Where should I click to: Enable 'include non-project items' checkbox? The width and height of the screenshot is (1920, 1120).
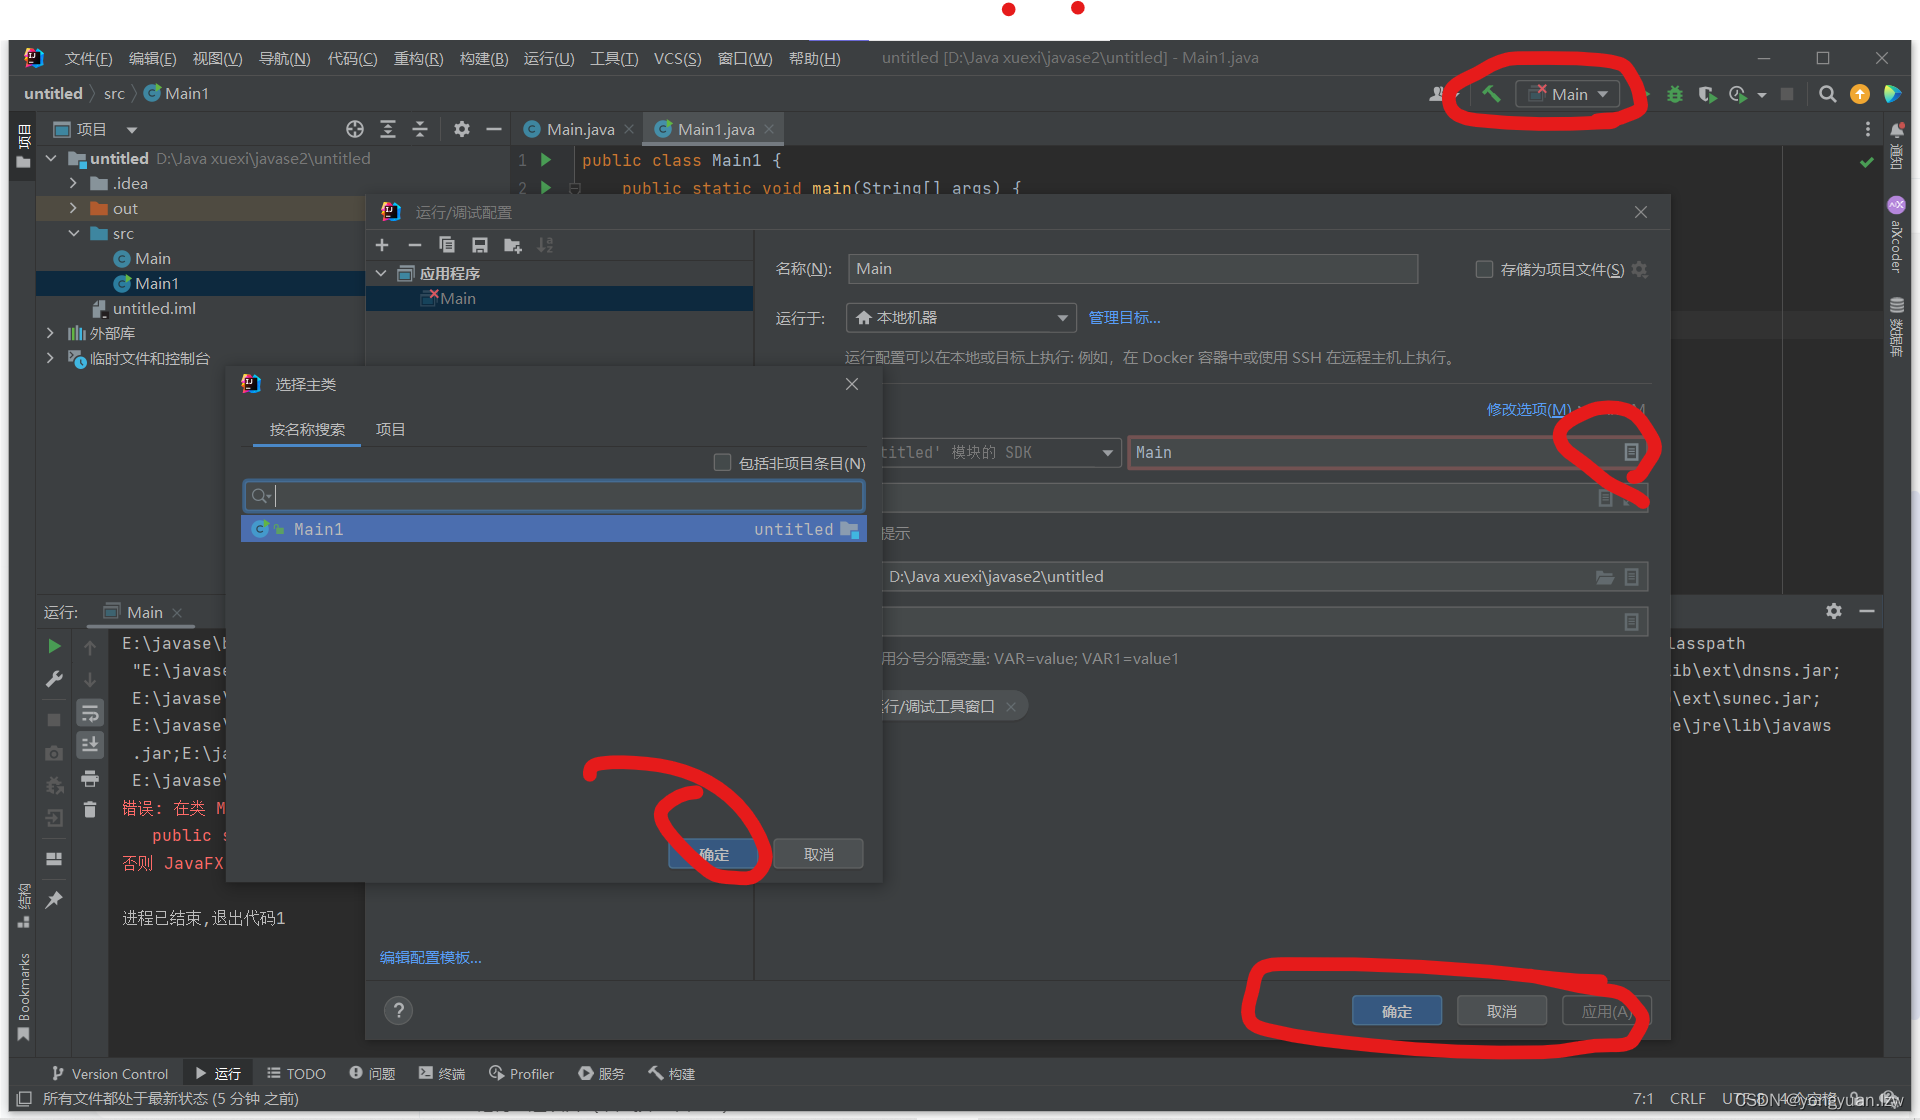point(722,462)
